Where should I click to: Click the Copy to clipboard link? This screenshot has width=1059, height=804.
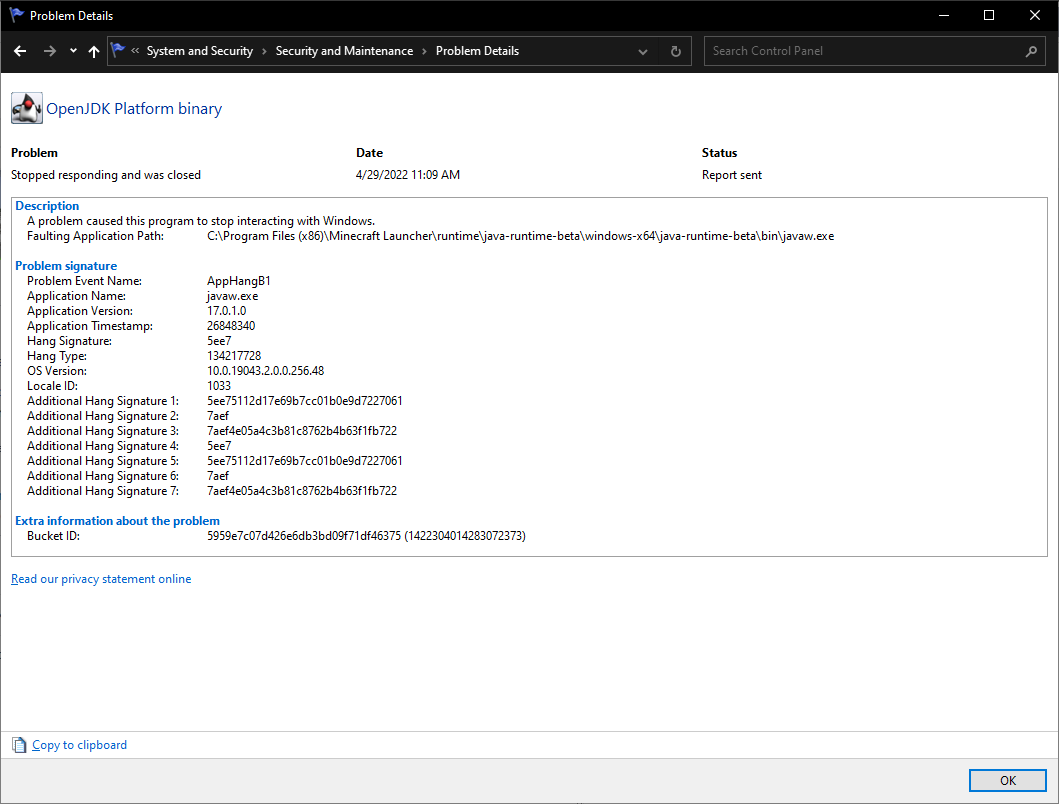[79, 745]
